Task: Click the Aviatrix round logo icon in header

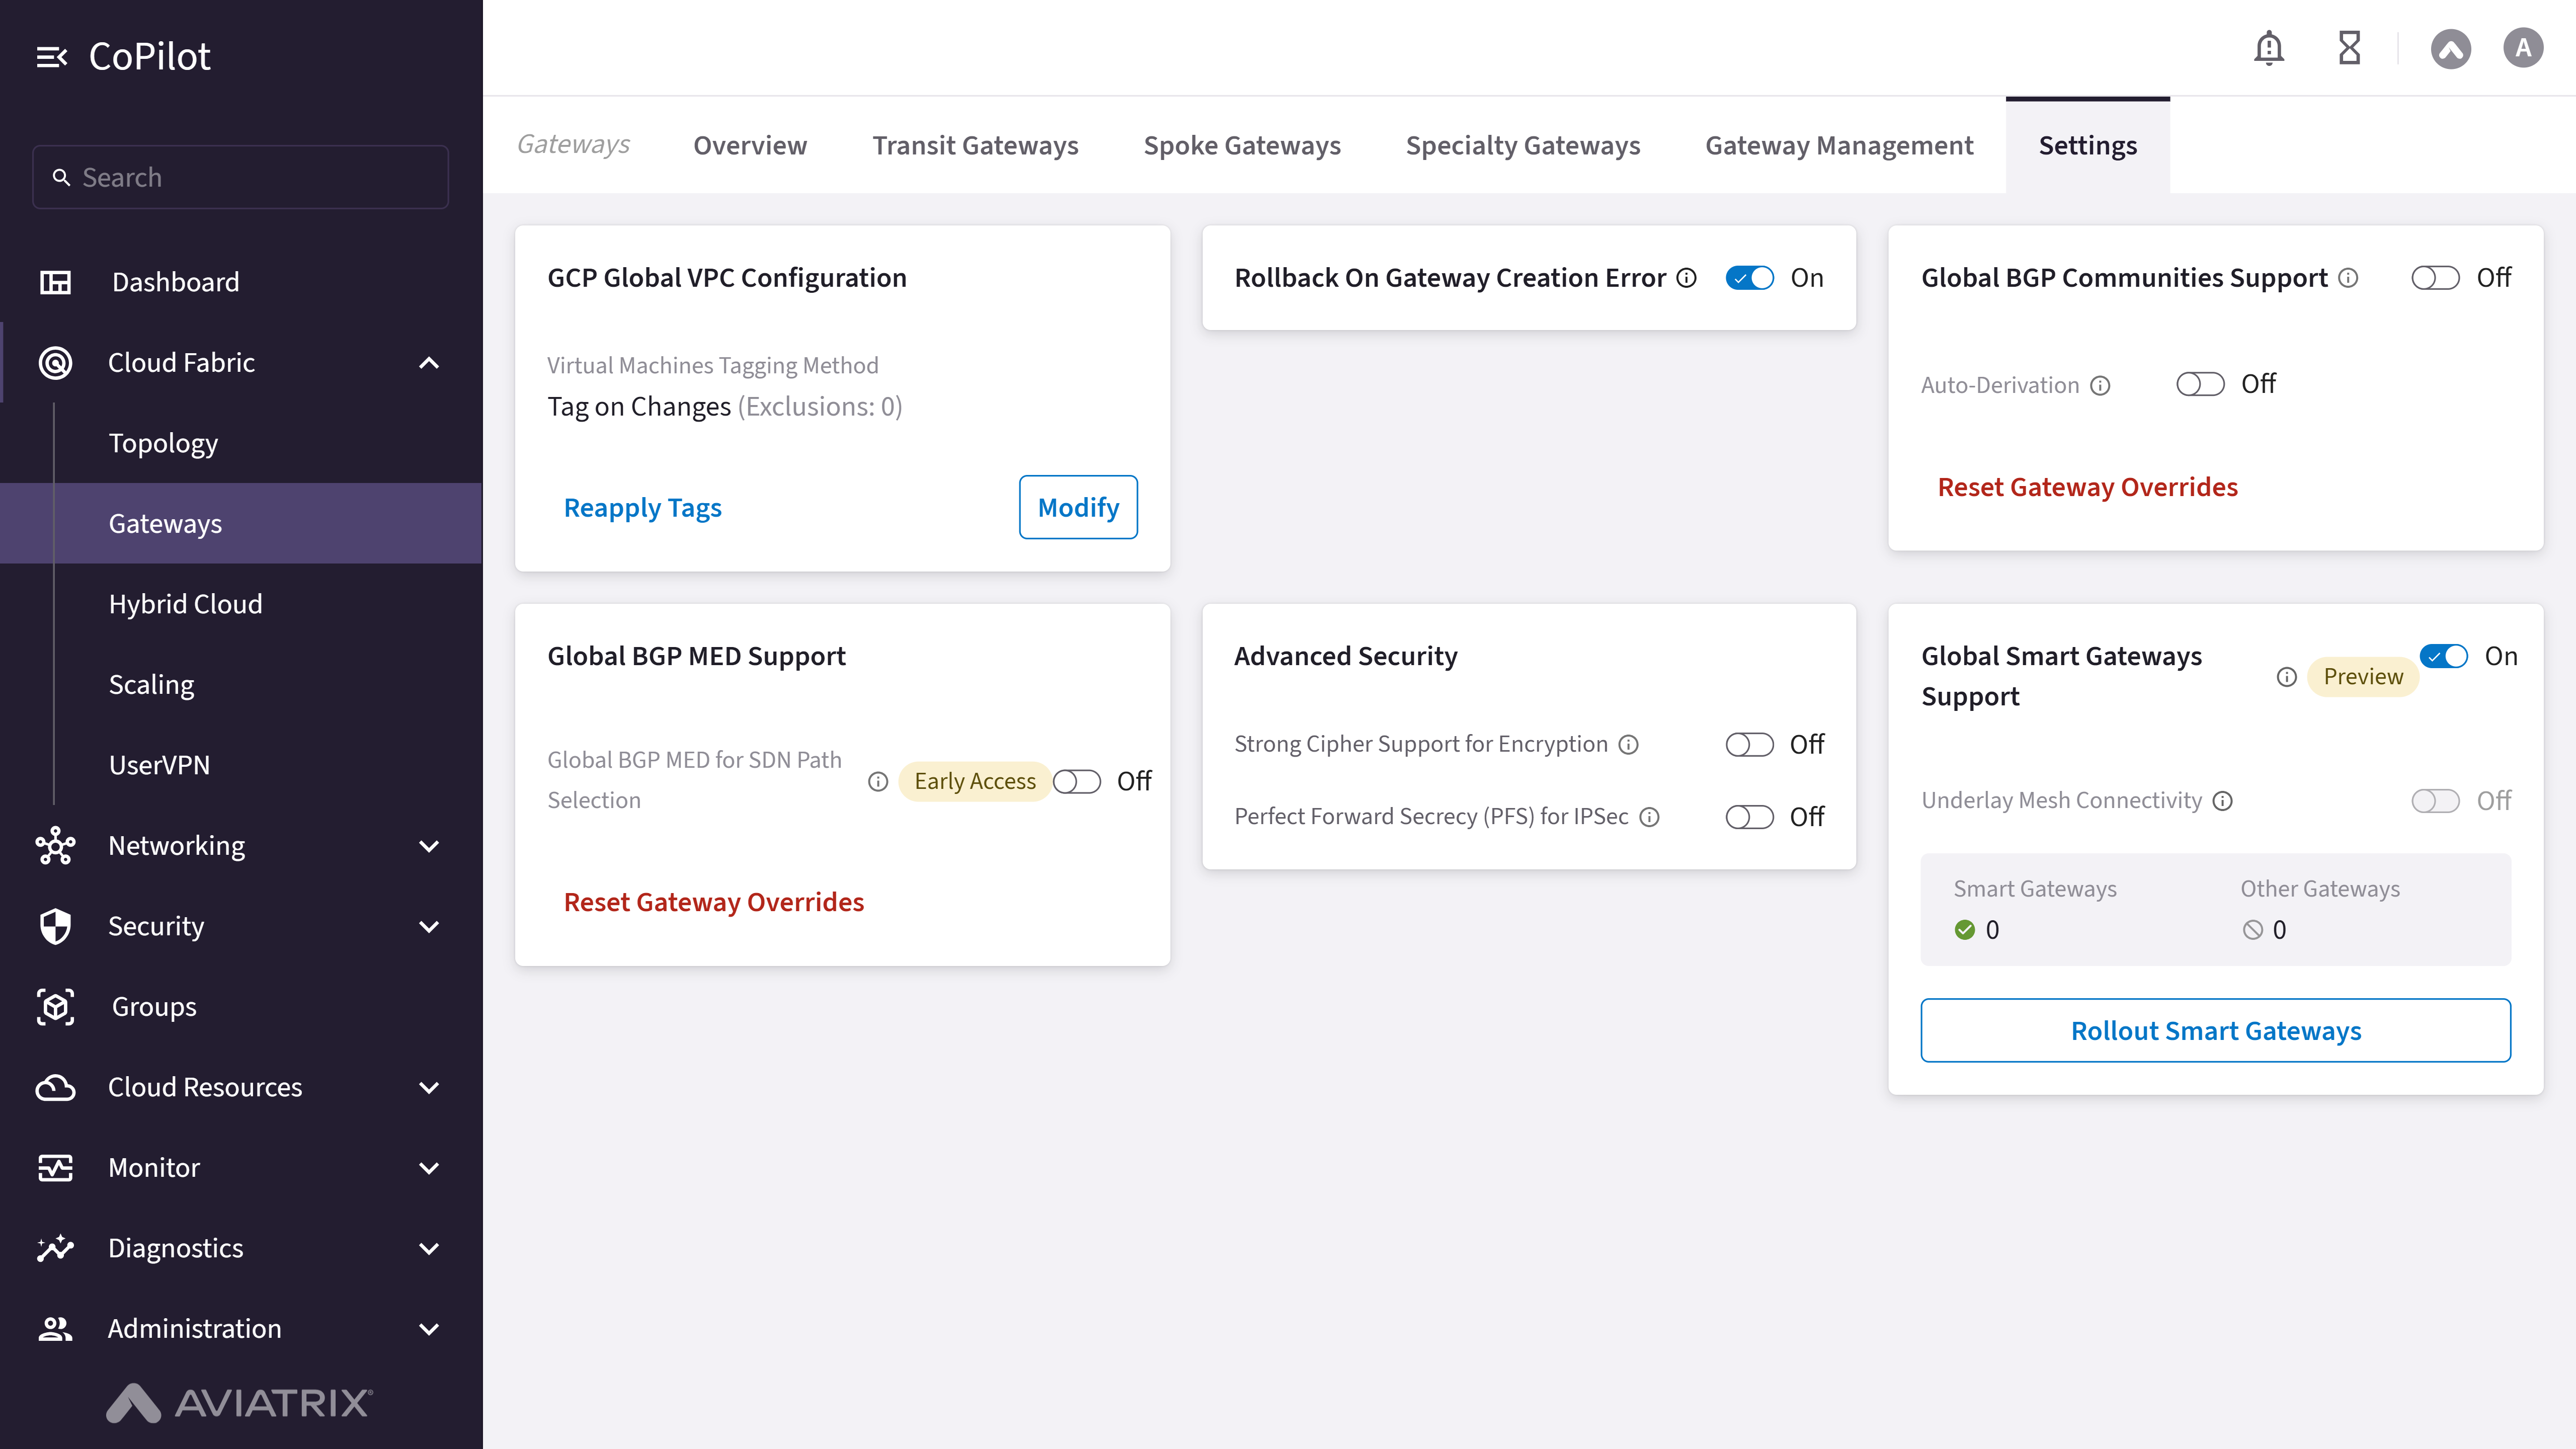Action: coord(2450,48)
